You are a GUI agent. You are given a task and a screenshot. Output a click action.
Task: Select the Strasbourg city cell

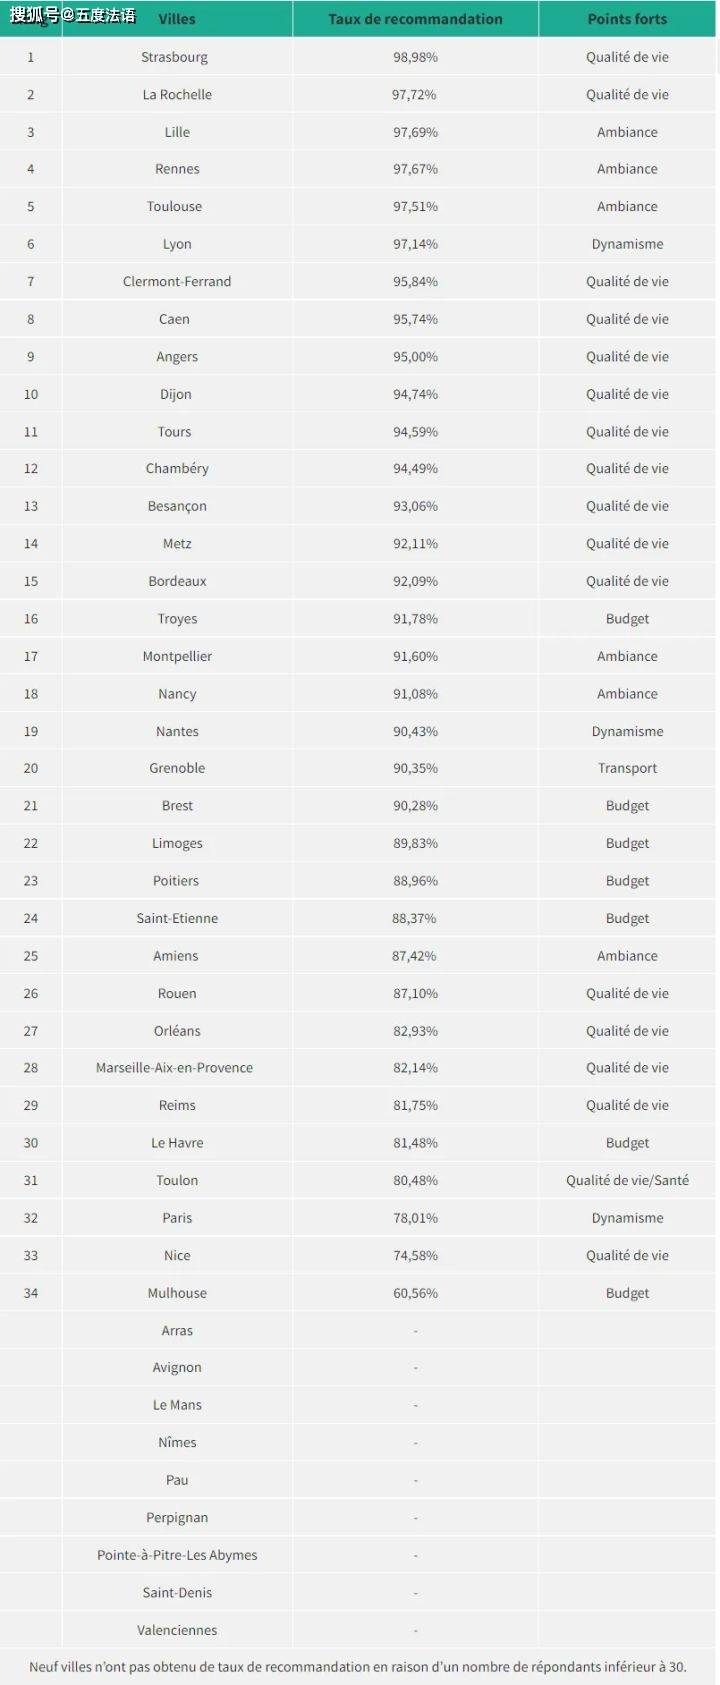point(175,57)
